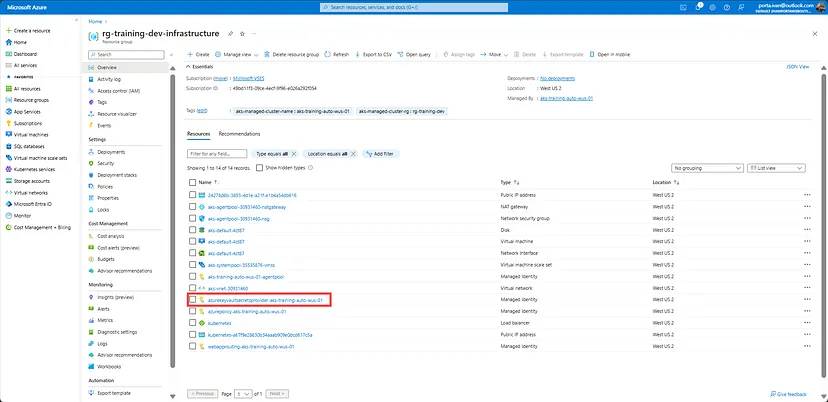The height and width of the screenshot is (402, 828).
Task: Check the aks-vnet-30931460 row checkbox
Action: 192,288
